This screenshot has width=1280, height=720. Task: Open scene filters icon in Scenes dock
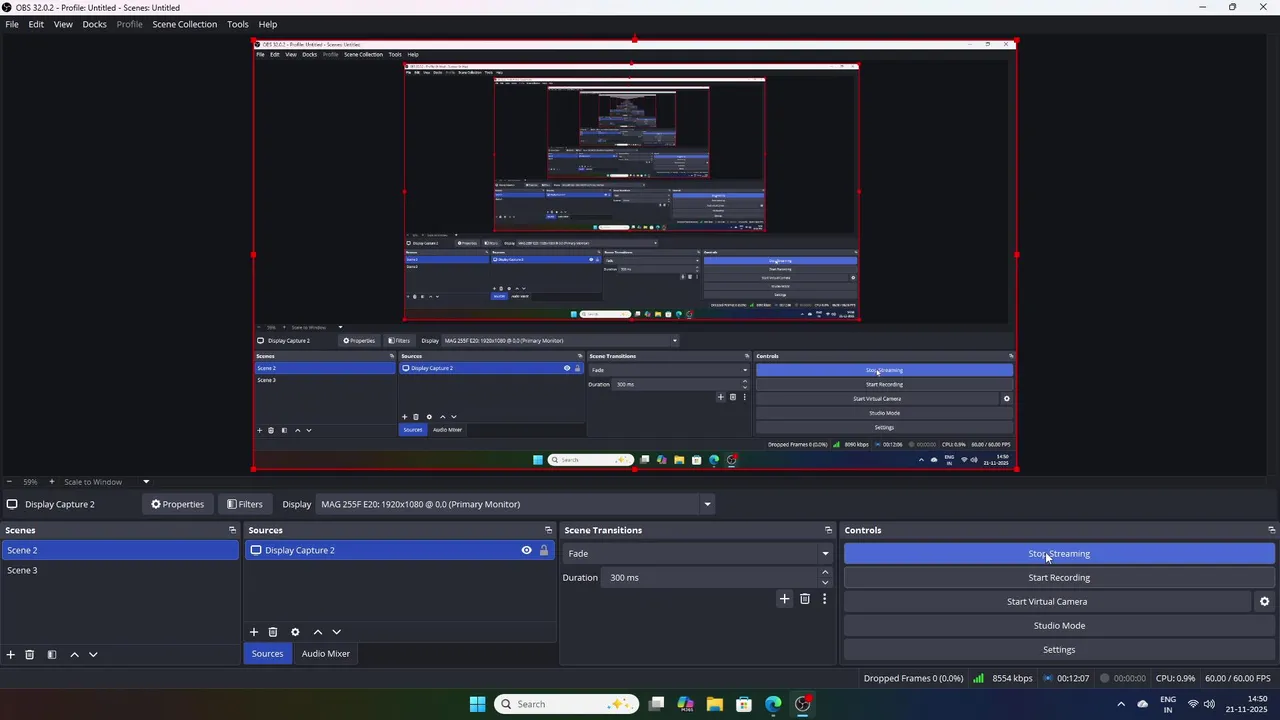point(52,655)
